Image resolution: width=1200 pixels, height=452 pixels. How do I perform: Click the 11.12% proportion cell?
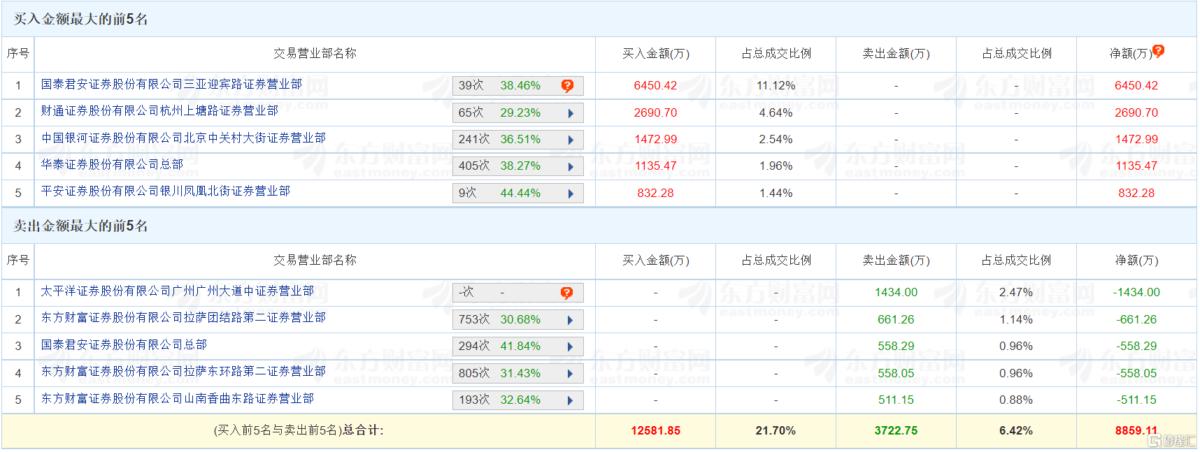[775, 86]
